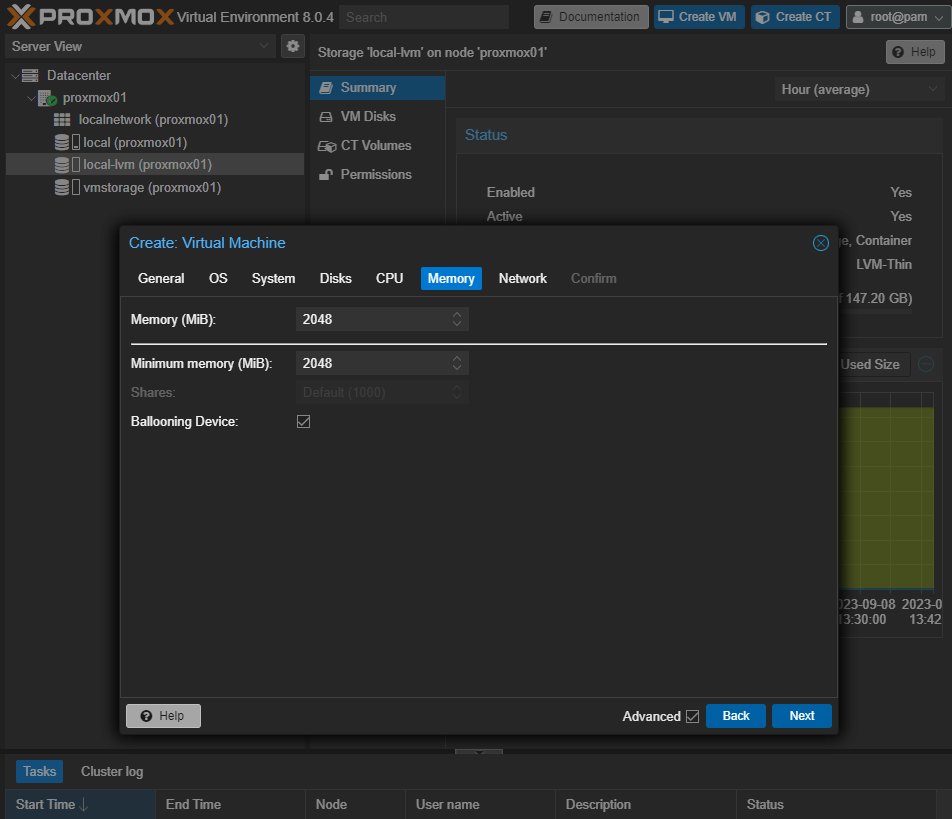The width and height of the screenshot is (952, 819).
Task: Click the top Search input field
Action: tap(423, 17)
